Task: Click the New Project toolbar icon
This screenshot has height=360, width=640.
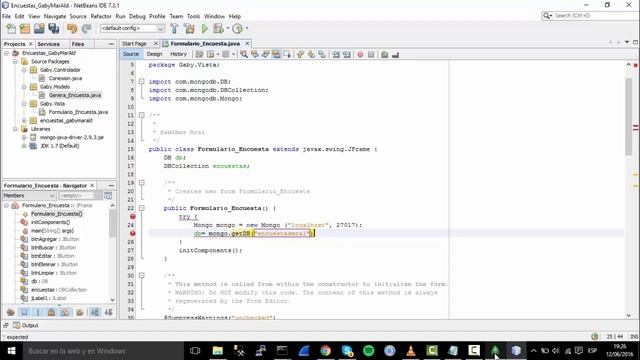Action: (25, 29)
